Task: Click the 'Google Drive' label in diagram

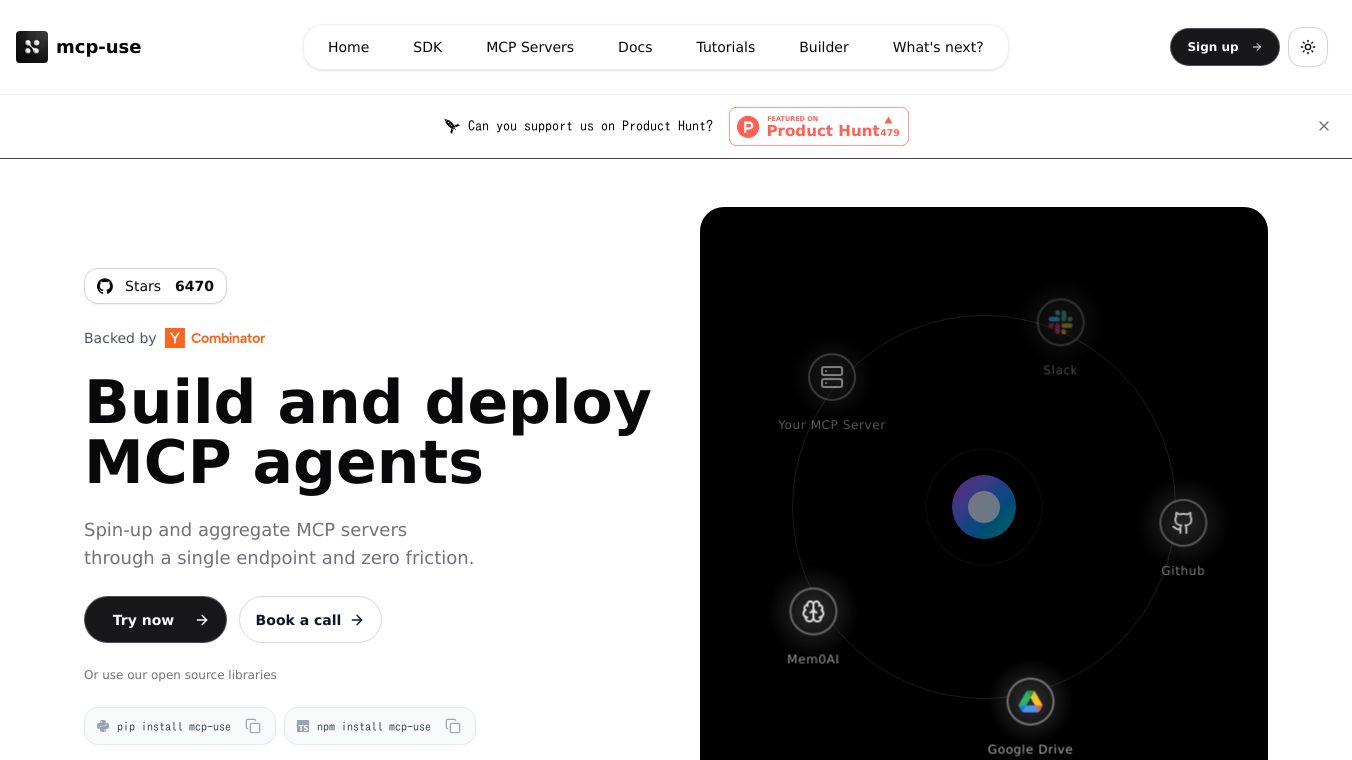Action: pyautogui.click(x=1030, y=749)
